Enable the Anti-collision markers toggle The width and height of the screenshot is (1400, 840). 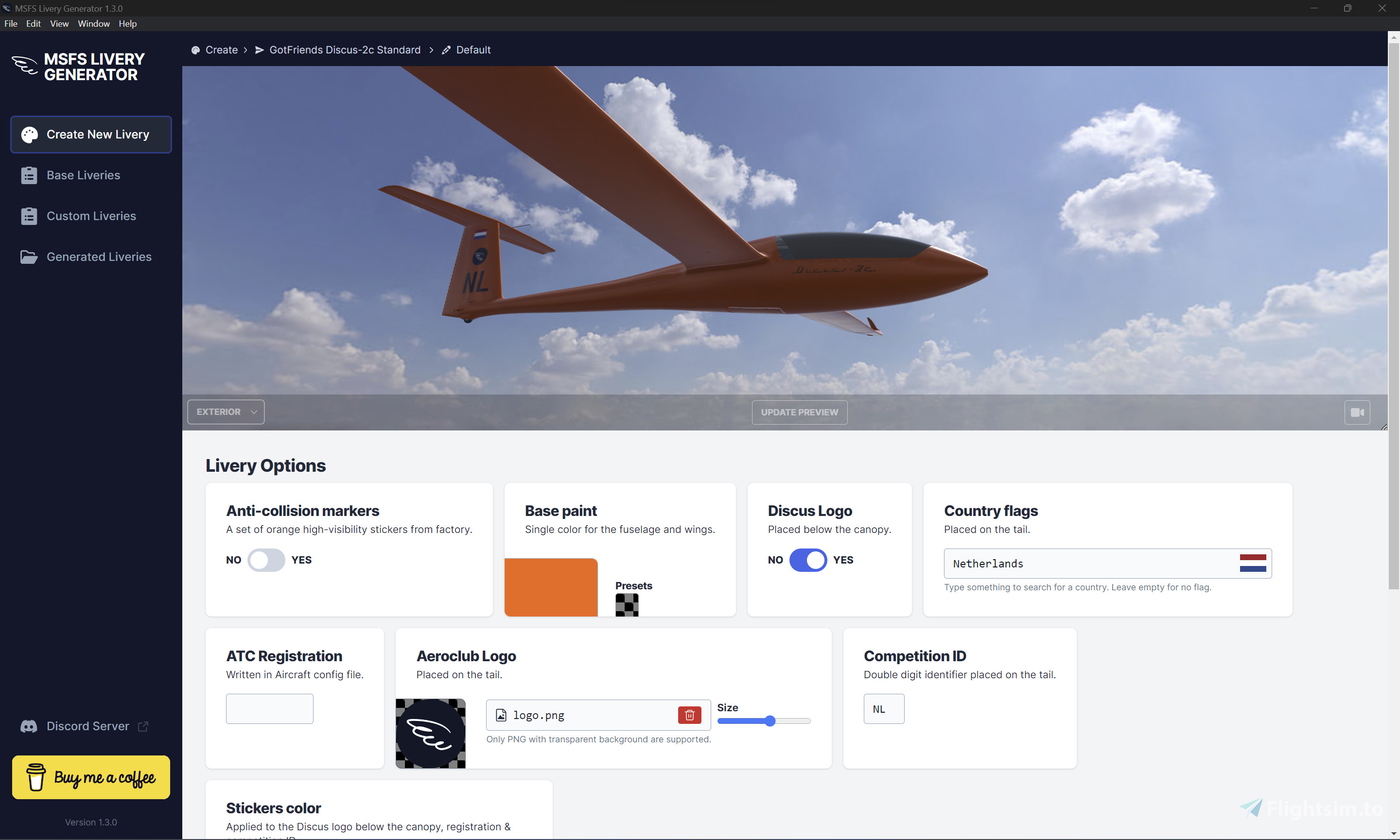[266, 560]
